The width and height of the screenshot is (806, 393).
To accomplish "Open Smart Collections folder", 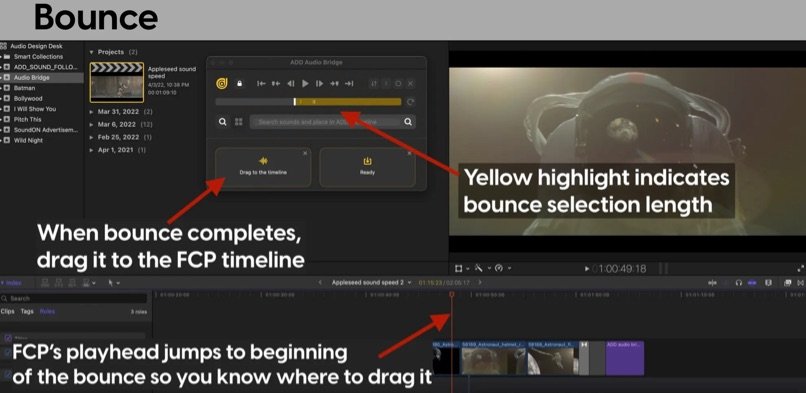I will pyautogui.click(x=38, y=57).
